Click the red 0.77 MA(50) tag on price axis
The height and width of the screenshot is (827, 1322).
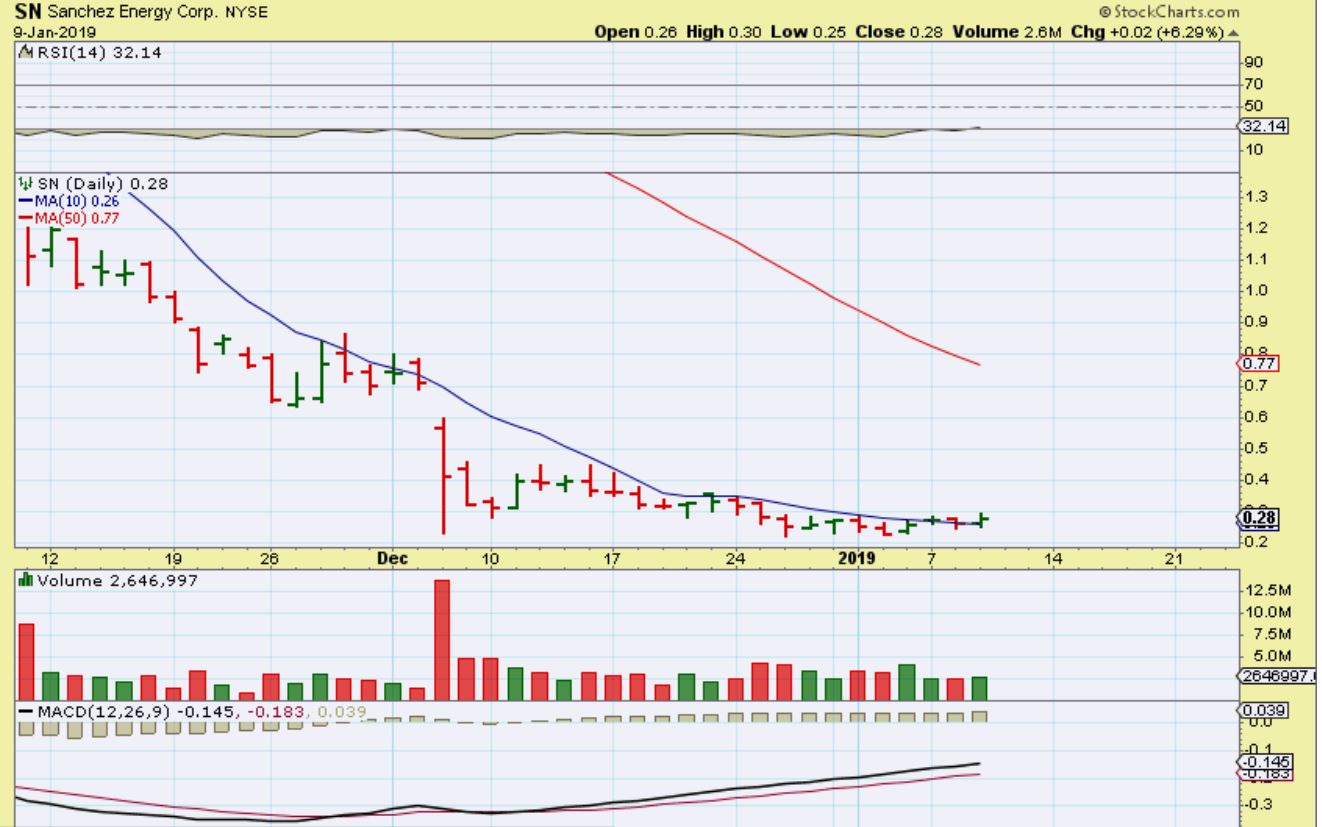[1258, 363]
